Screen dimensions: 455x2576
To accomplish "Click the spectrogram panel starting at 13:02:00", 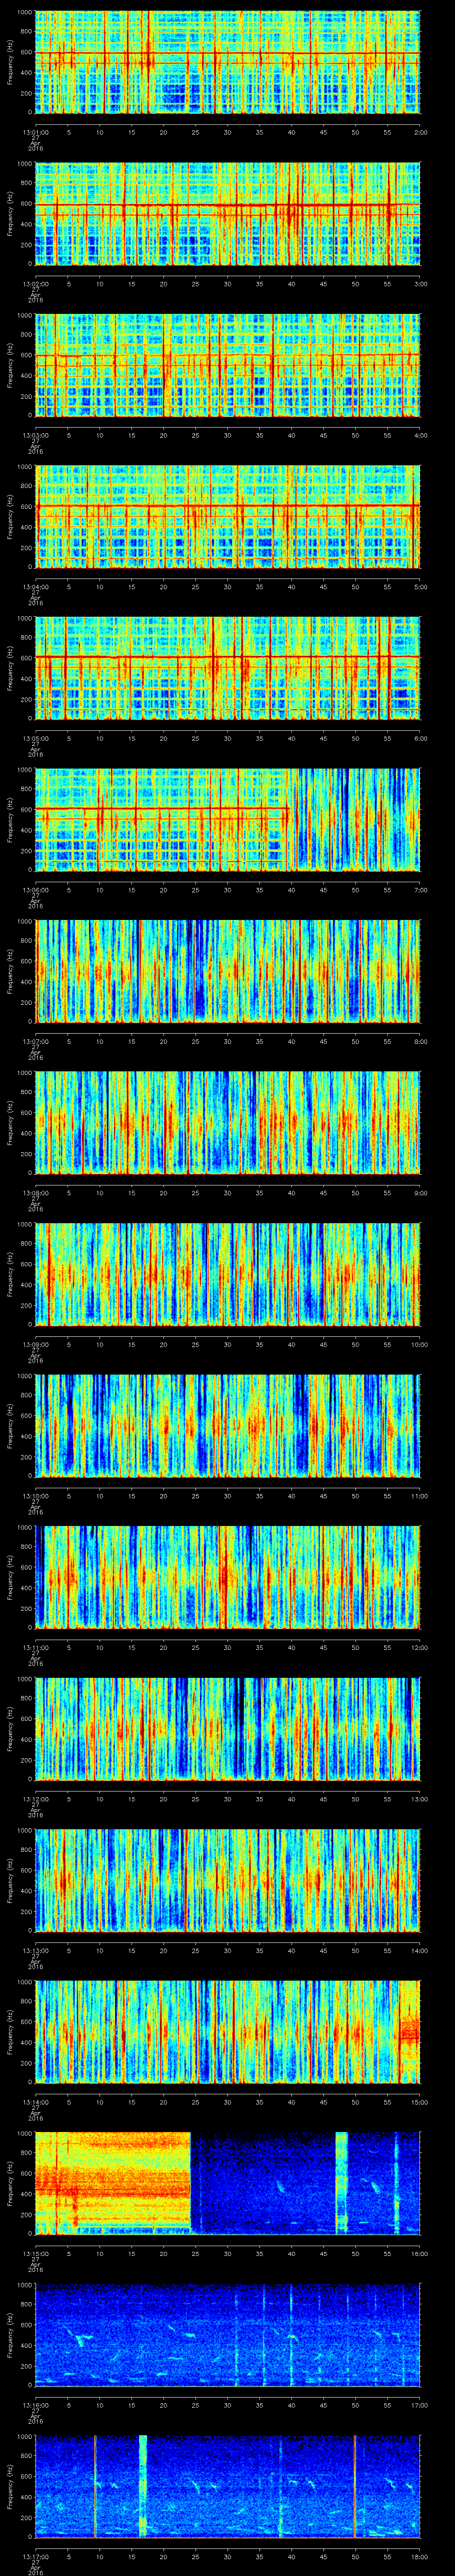I will click(228, 214).
